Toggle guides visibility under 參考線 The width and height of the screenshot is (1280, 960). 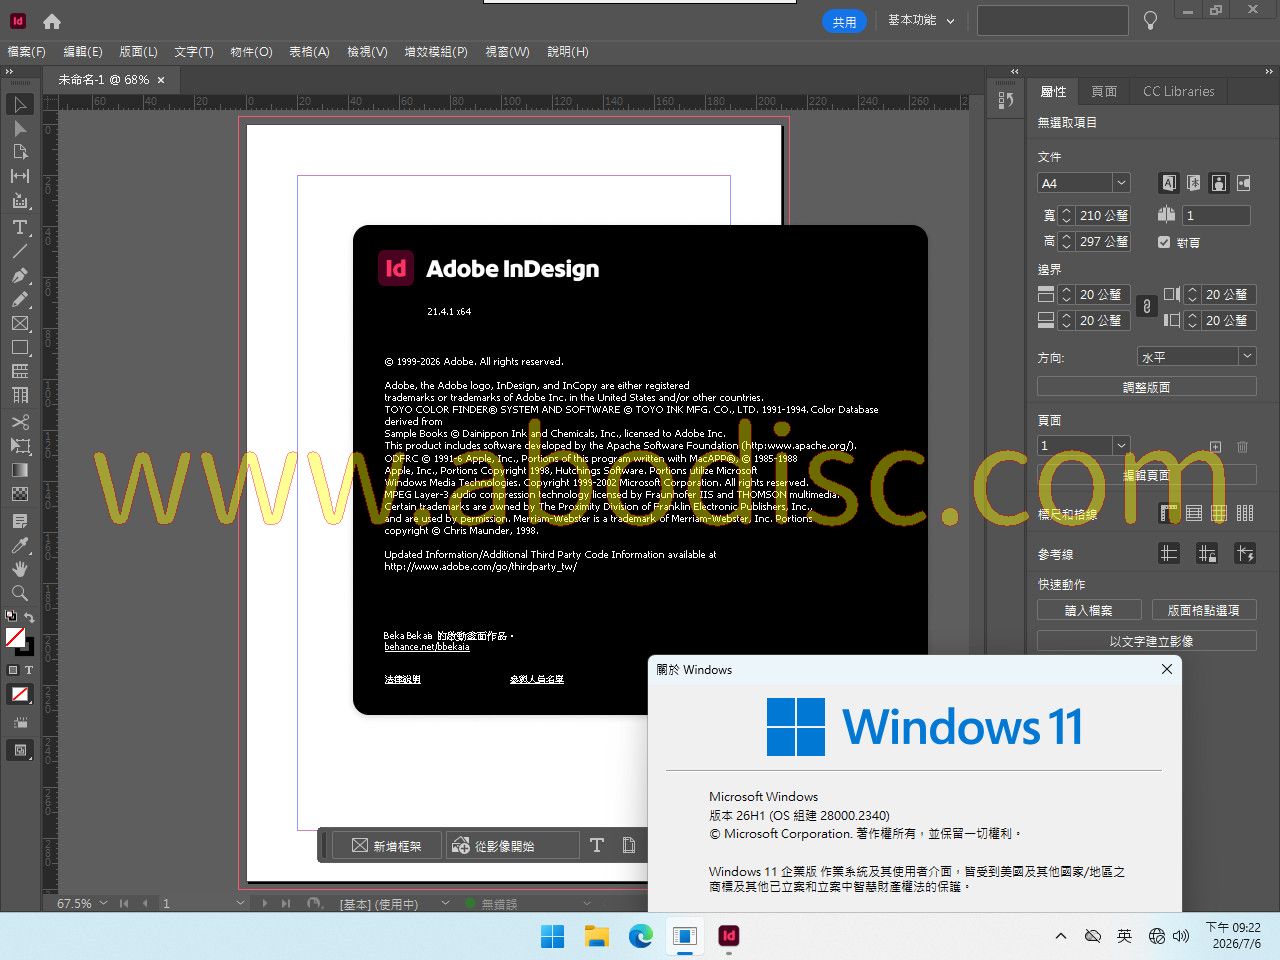pos(1168,553)
